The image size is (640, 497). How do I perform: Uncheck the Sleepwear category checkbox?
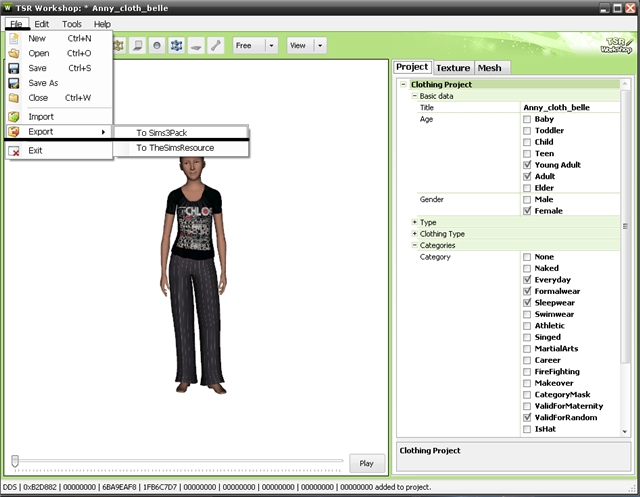click(x=527, y=303)
